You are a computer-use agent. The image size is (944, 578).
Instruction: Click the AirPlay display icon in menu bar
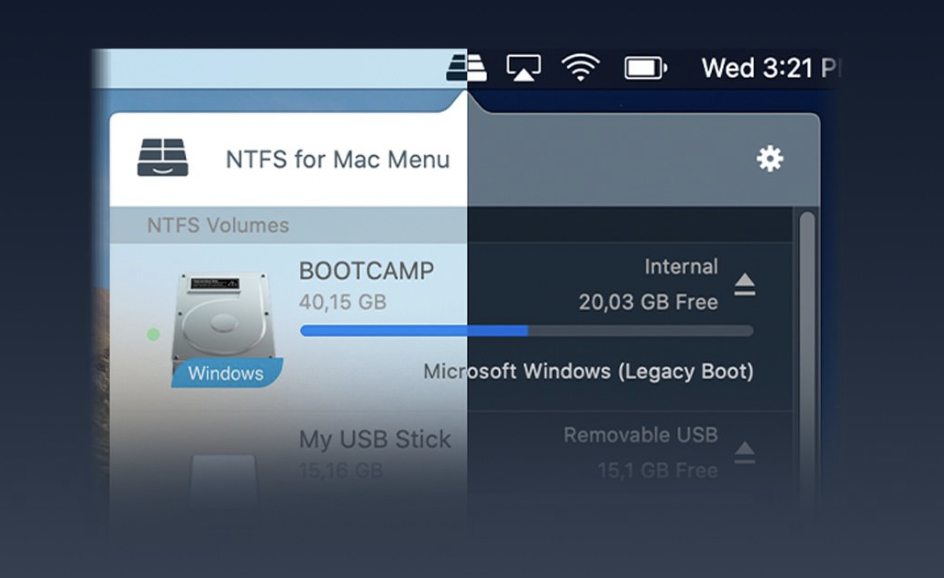(x=523, y=67)
